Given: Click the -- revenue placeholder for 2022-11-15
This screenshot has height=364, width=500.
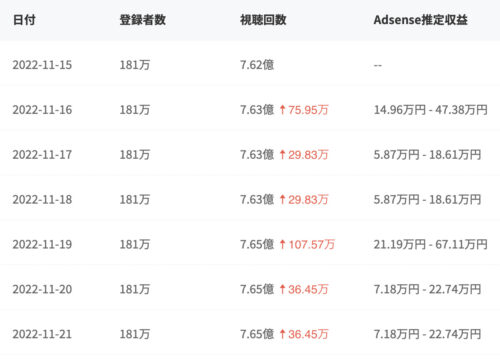Looking at the screenshot, I should tap(378, 65).
